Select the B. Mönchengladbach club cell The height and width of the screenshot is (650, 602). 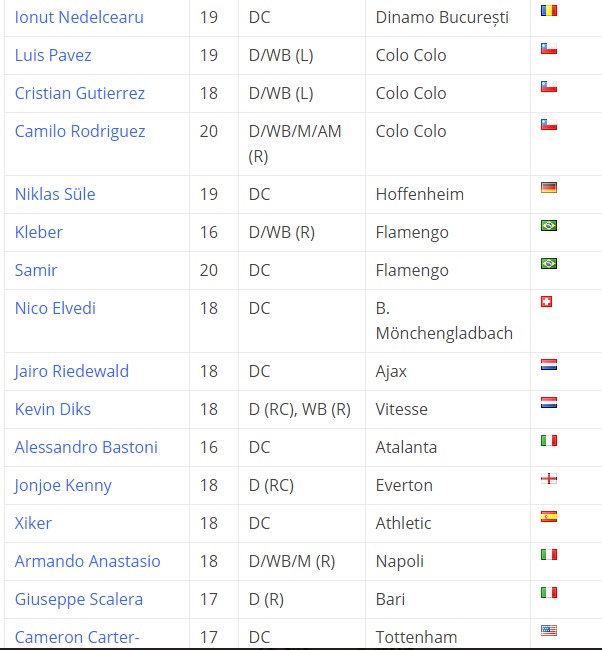coord(448,321)
